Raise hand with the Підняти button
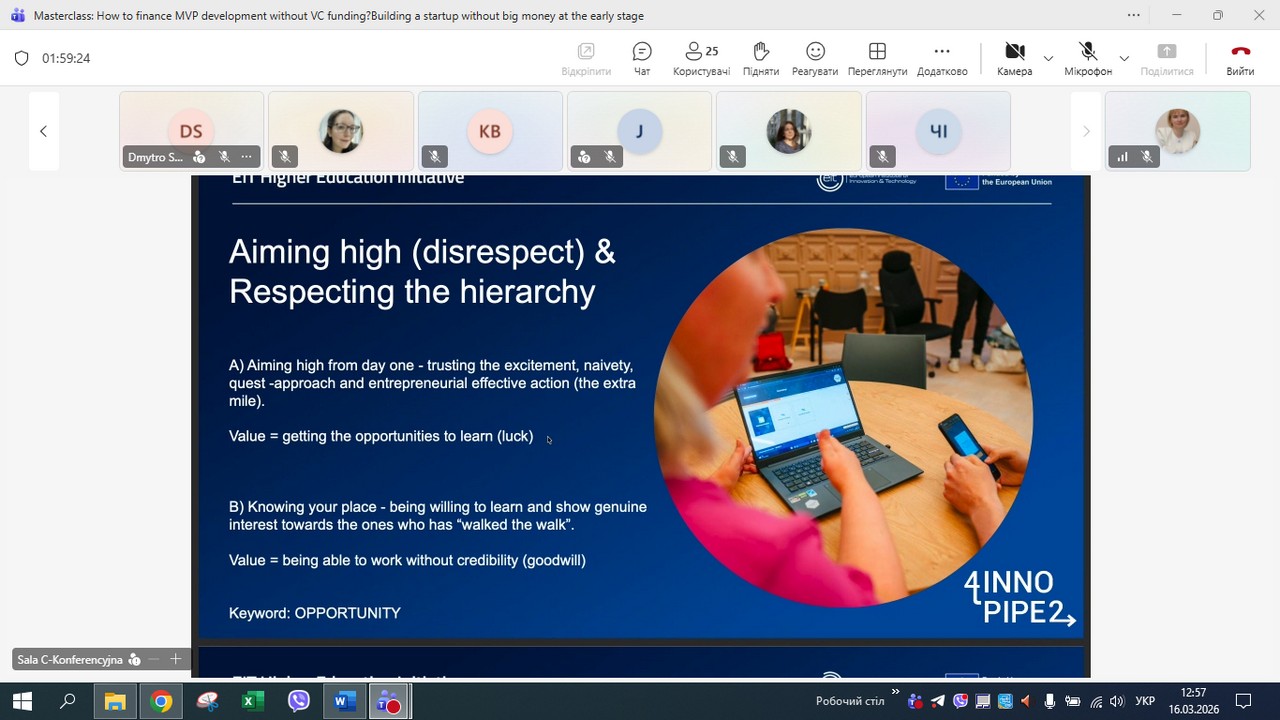The height and width of the screenshot is (720, 1280). [x=760, y=58]
